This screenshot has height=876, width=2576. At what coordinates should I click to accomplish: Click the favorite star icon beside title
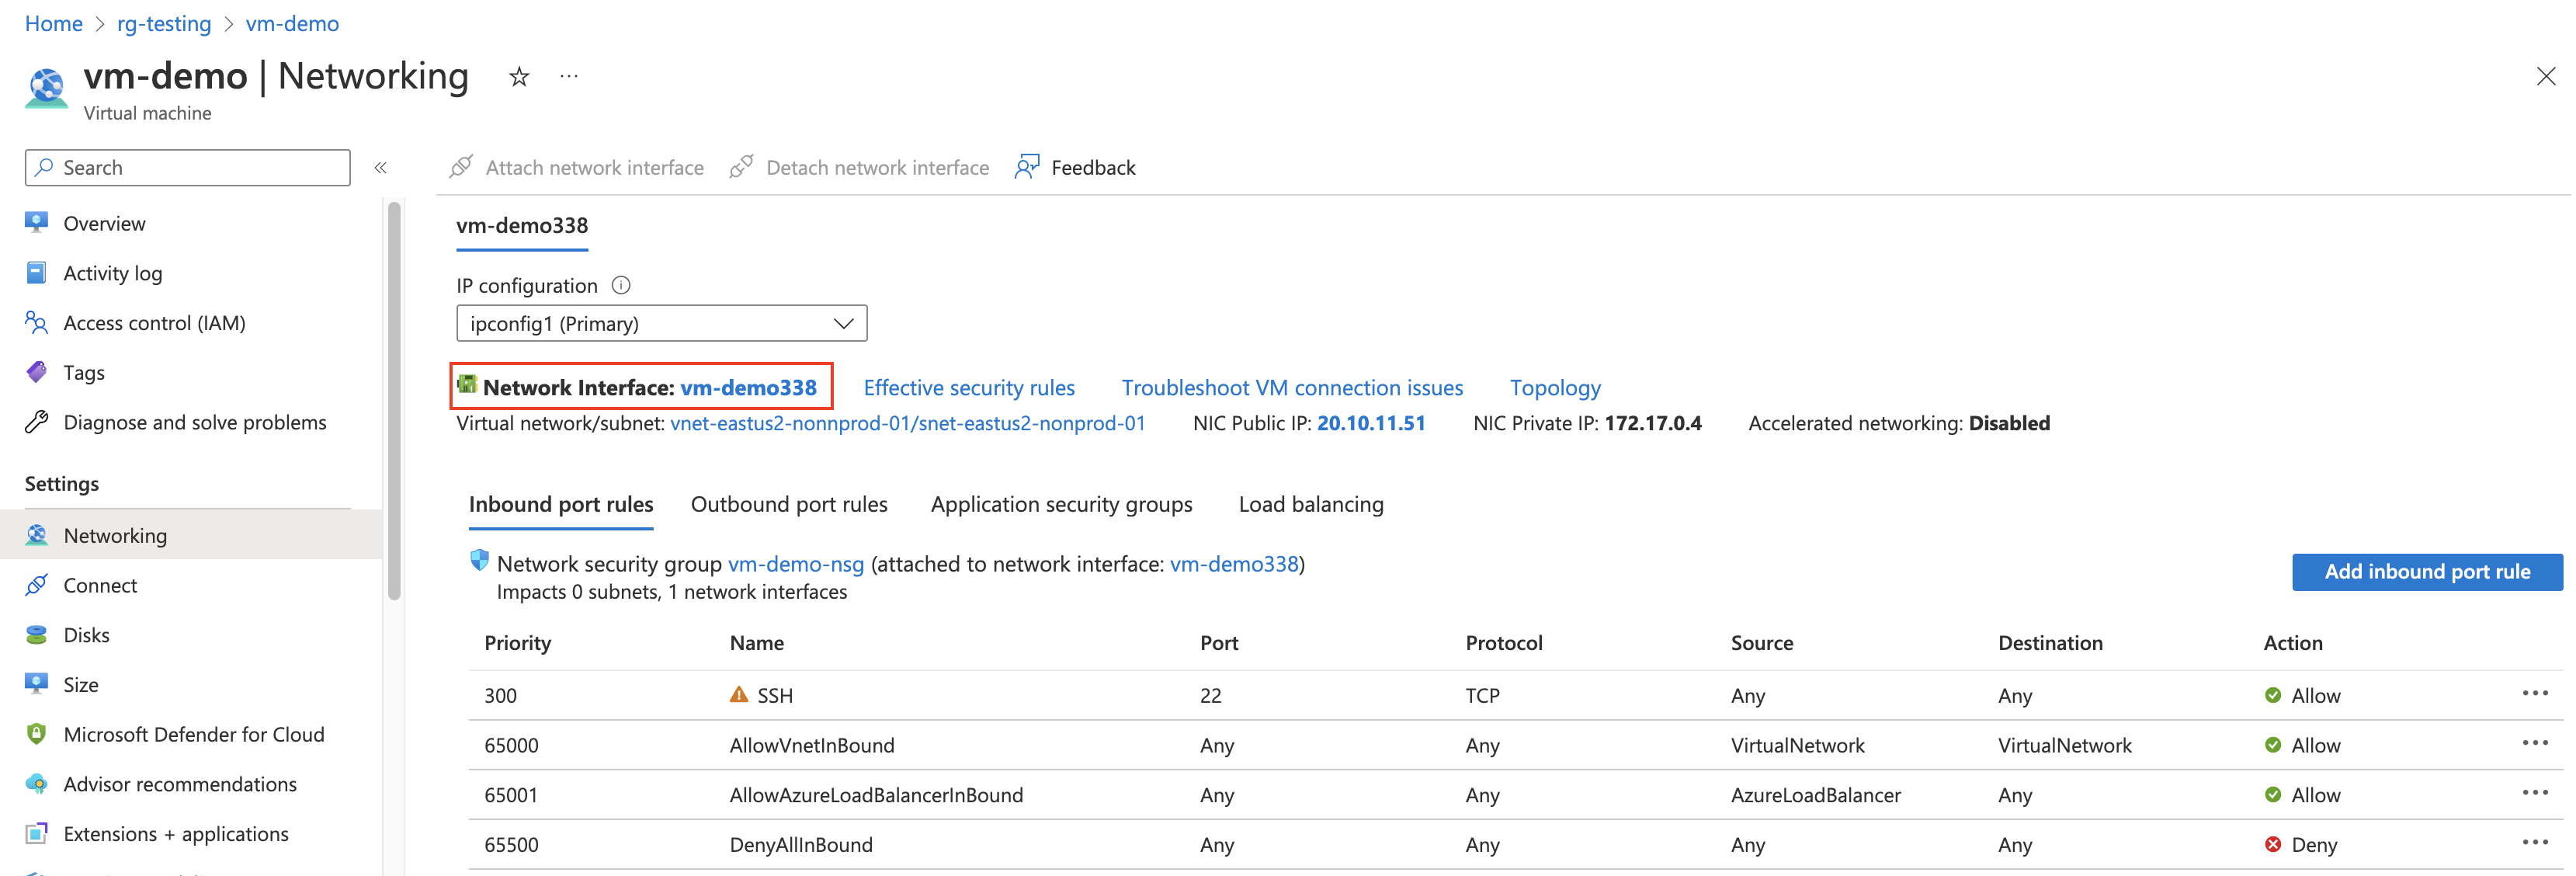click(x=518, y=77)
